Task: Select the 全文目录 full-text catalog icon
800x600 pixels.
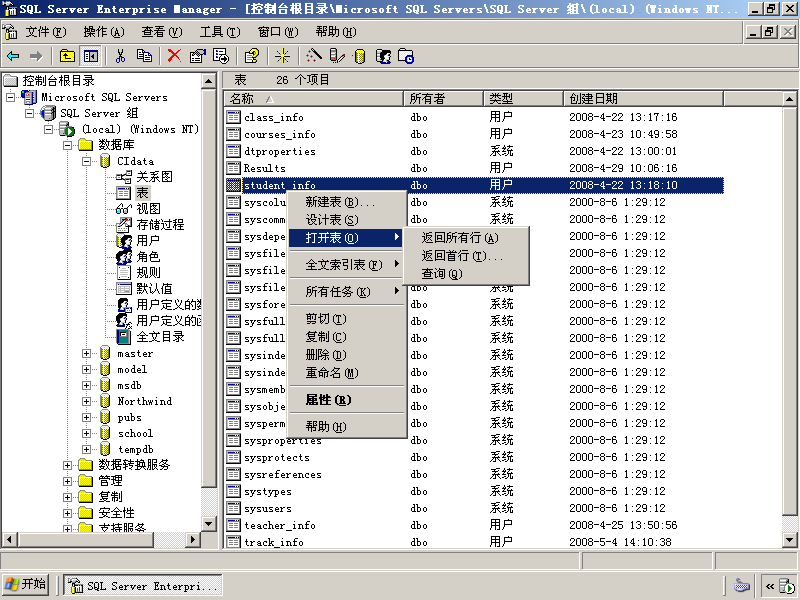Action: [x=123, y=337]
